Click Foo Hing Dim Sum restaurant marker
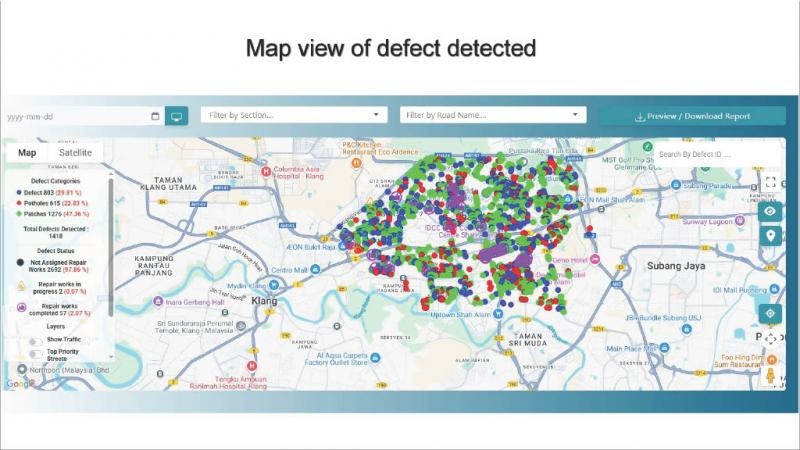 pos(770,358)
